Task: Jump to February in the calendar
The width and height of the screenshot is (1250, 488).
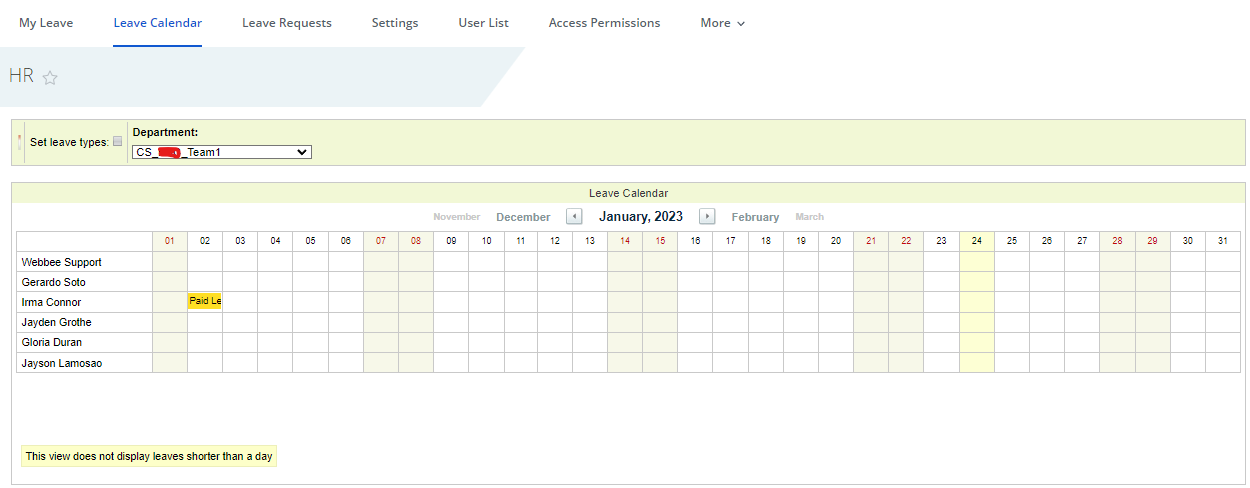Action: [x=755, y=217]
